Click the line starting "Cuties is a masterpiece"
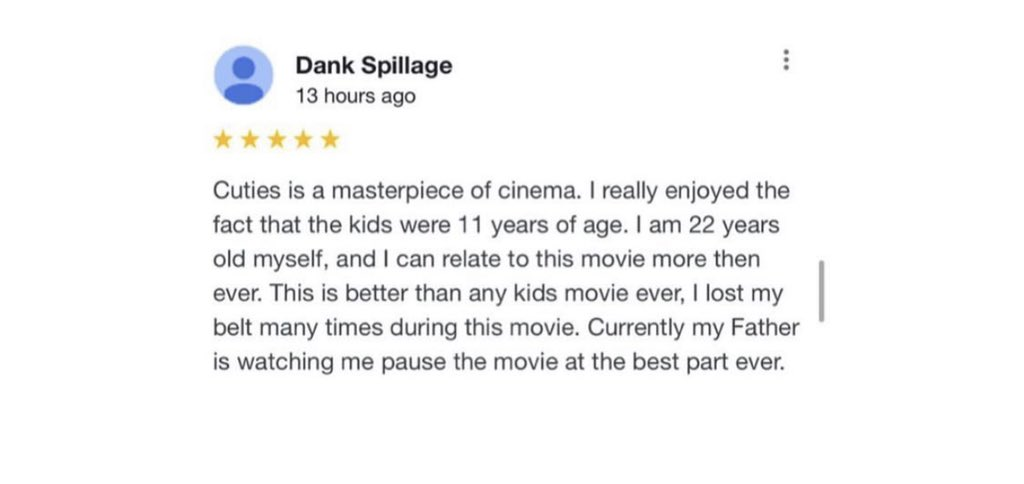 [x=502, y=191]
